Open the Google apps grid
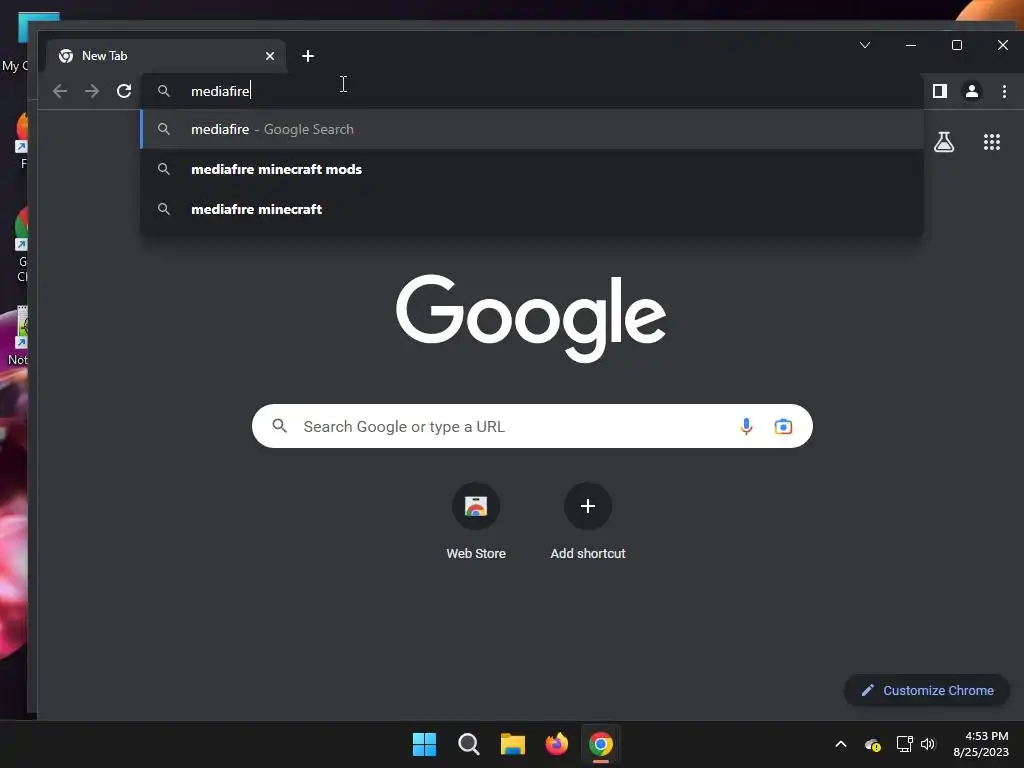The height and width of the screenshot is (768, 1024). 992,142
